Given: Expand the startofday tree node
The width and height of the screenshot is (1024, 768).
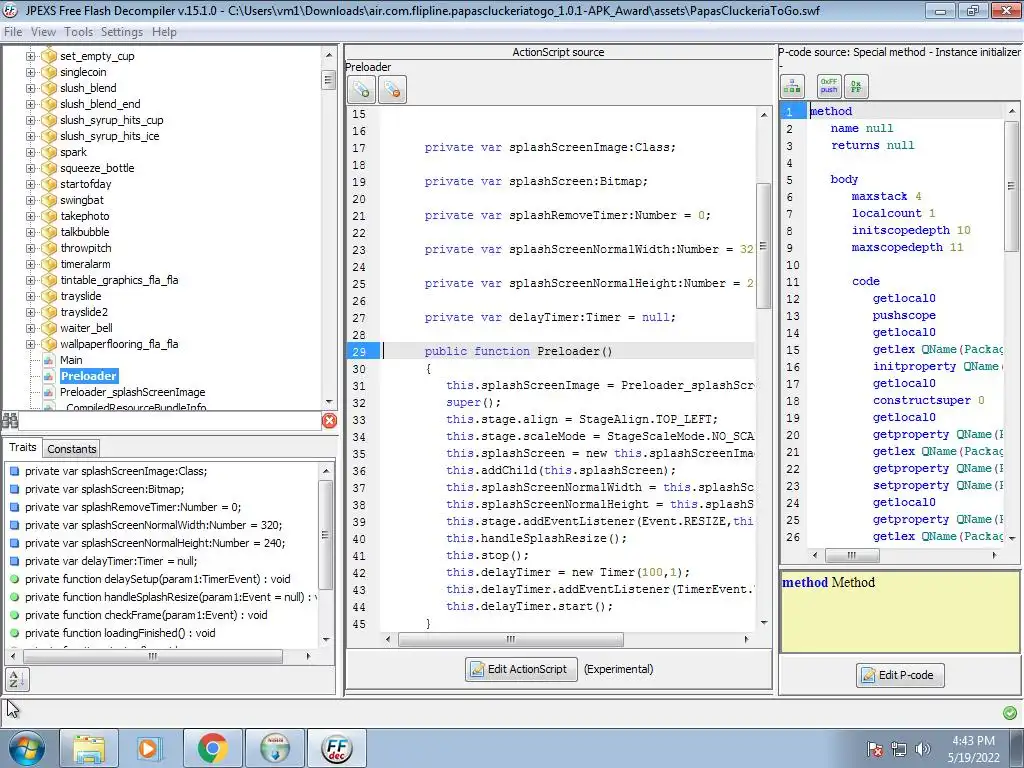Looking at the screenshot, I should 31,184.
